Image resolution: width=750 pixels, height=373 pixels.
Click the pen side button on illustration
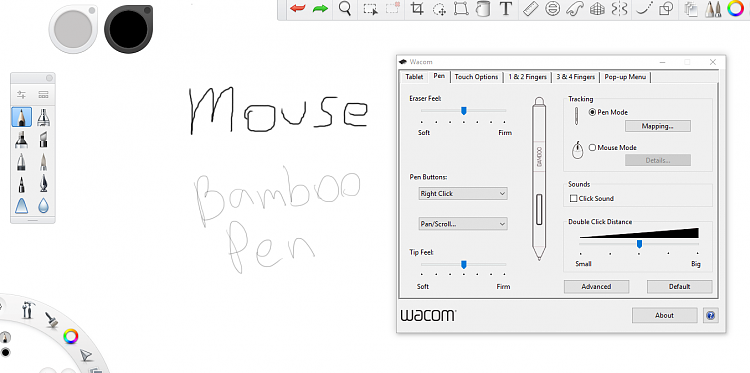tap(539, 209)
